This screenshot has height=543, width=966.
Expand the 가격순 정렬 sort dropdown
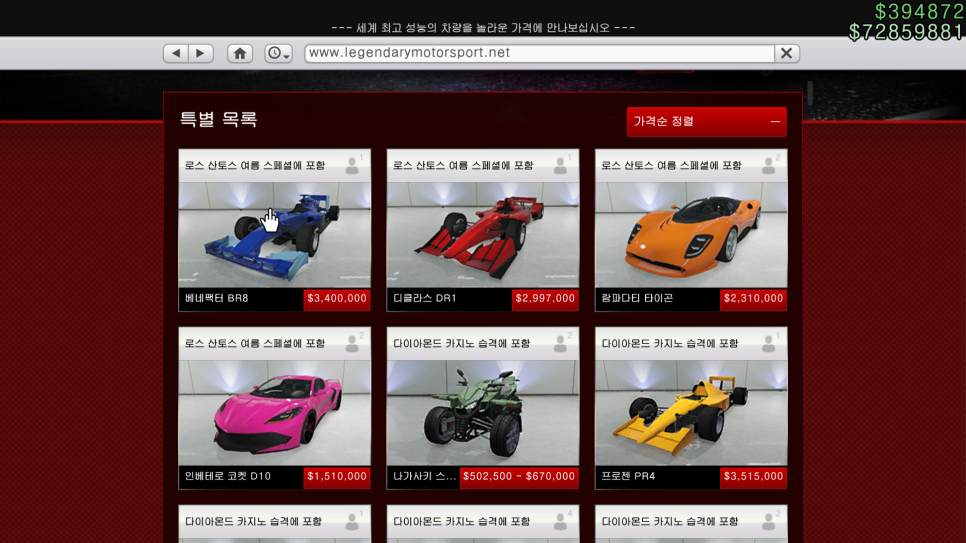coord(707,121)
